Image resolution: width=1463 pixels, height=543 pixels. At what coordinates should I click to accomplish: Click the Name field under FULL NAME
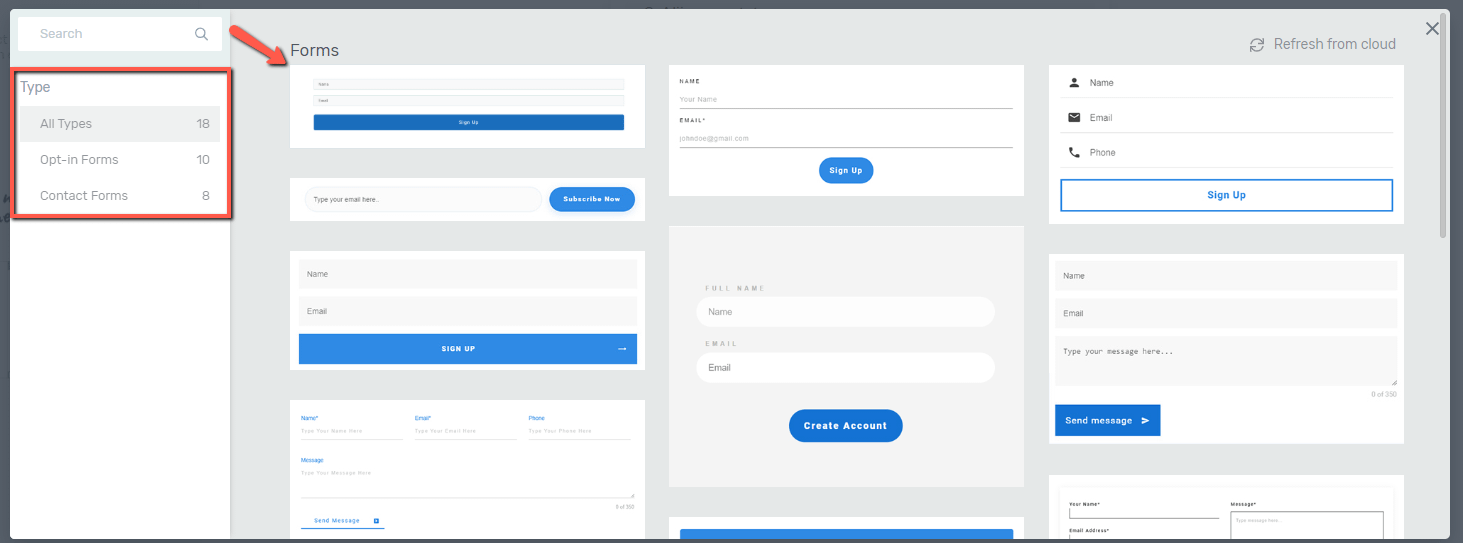click(846, 312)
